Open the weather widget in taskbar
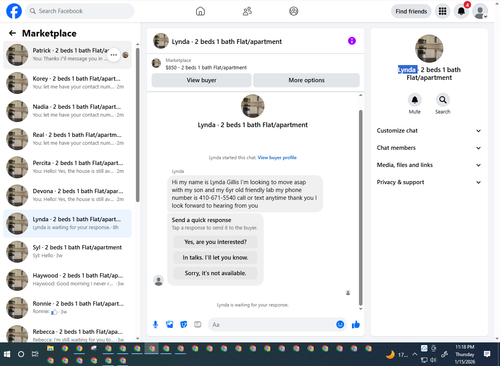500x366 pixels. tap(397, 355)
